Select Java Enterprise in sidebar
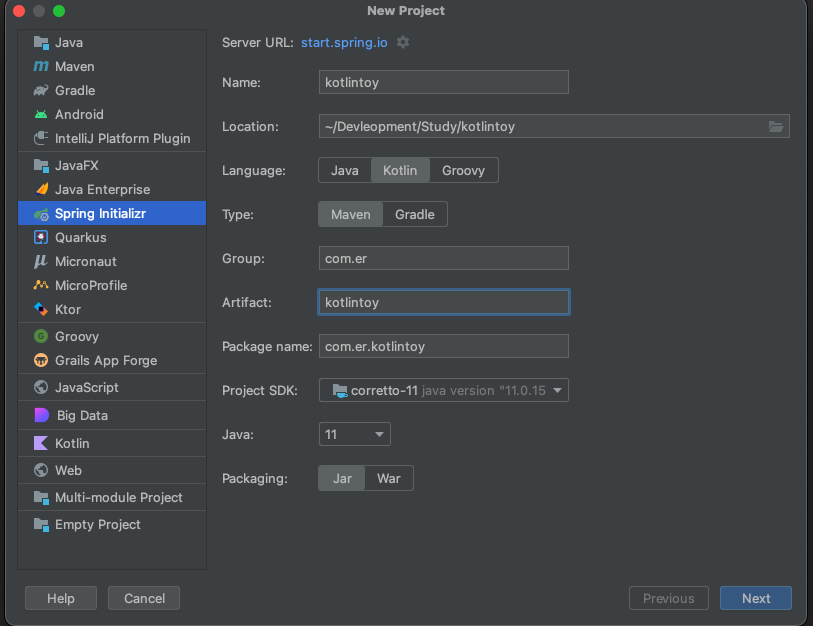Viewport: 813px width, 626px height. coord(112,189)
